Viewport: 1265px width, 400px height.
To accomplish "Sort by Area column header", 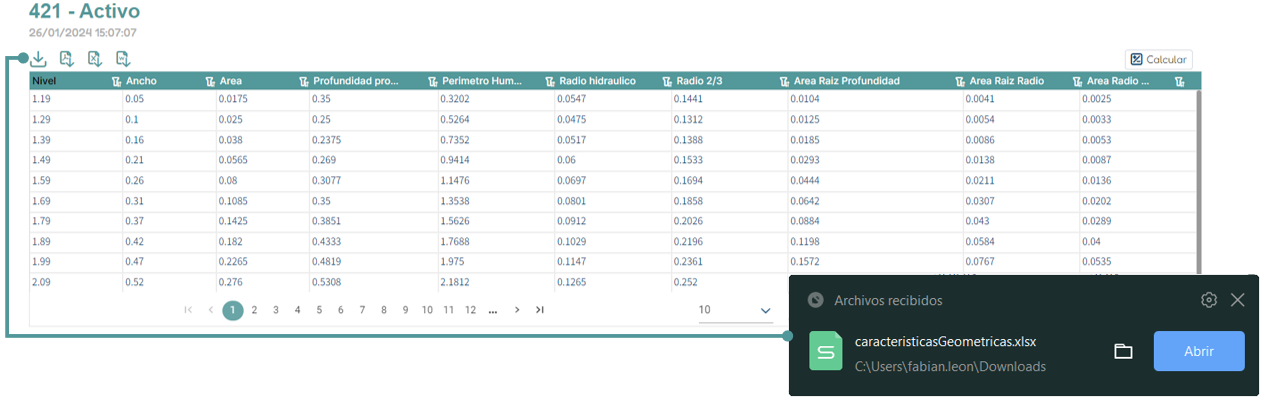I will point(230,81).
